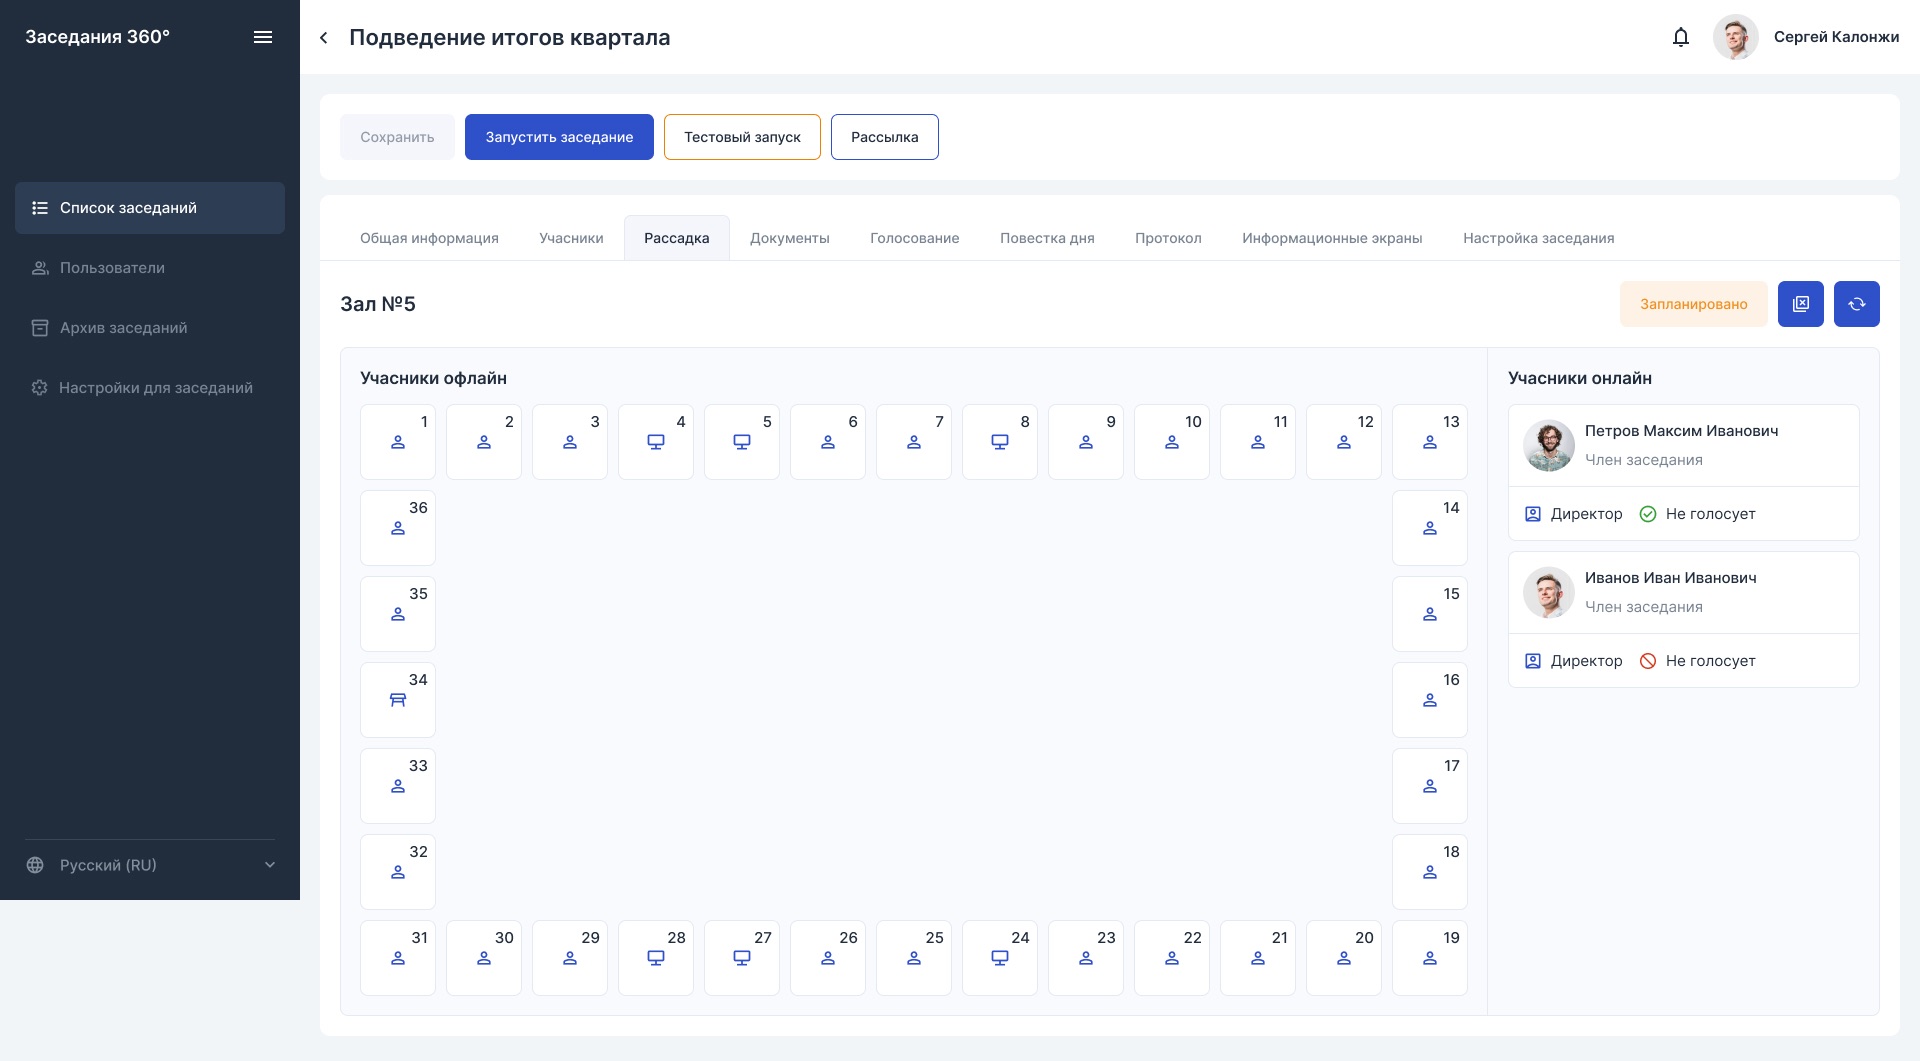The width and height of the screenshot is (1920, 1061).
Task: Click the user name Сергей Калонжи
Action: click(x=1836, y=37)
